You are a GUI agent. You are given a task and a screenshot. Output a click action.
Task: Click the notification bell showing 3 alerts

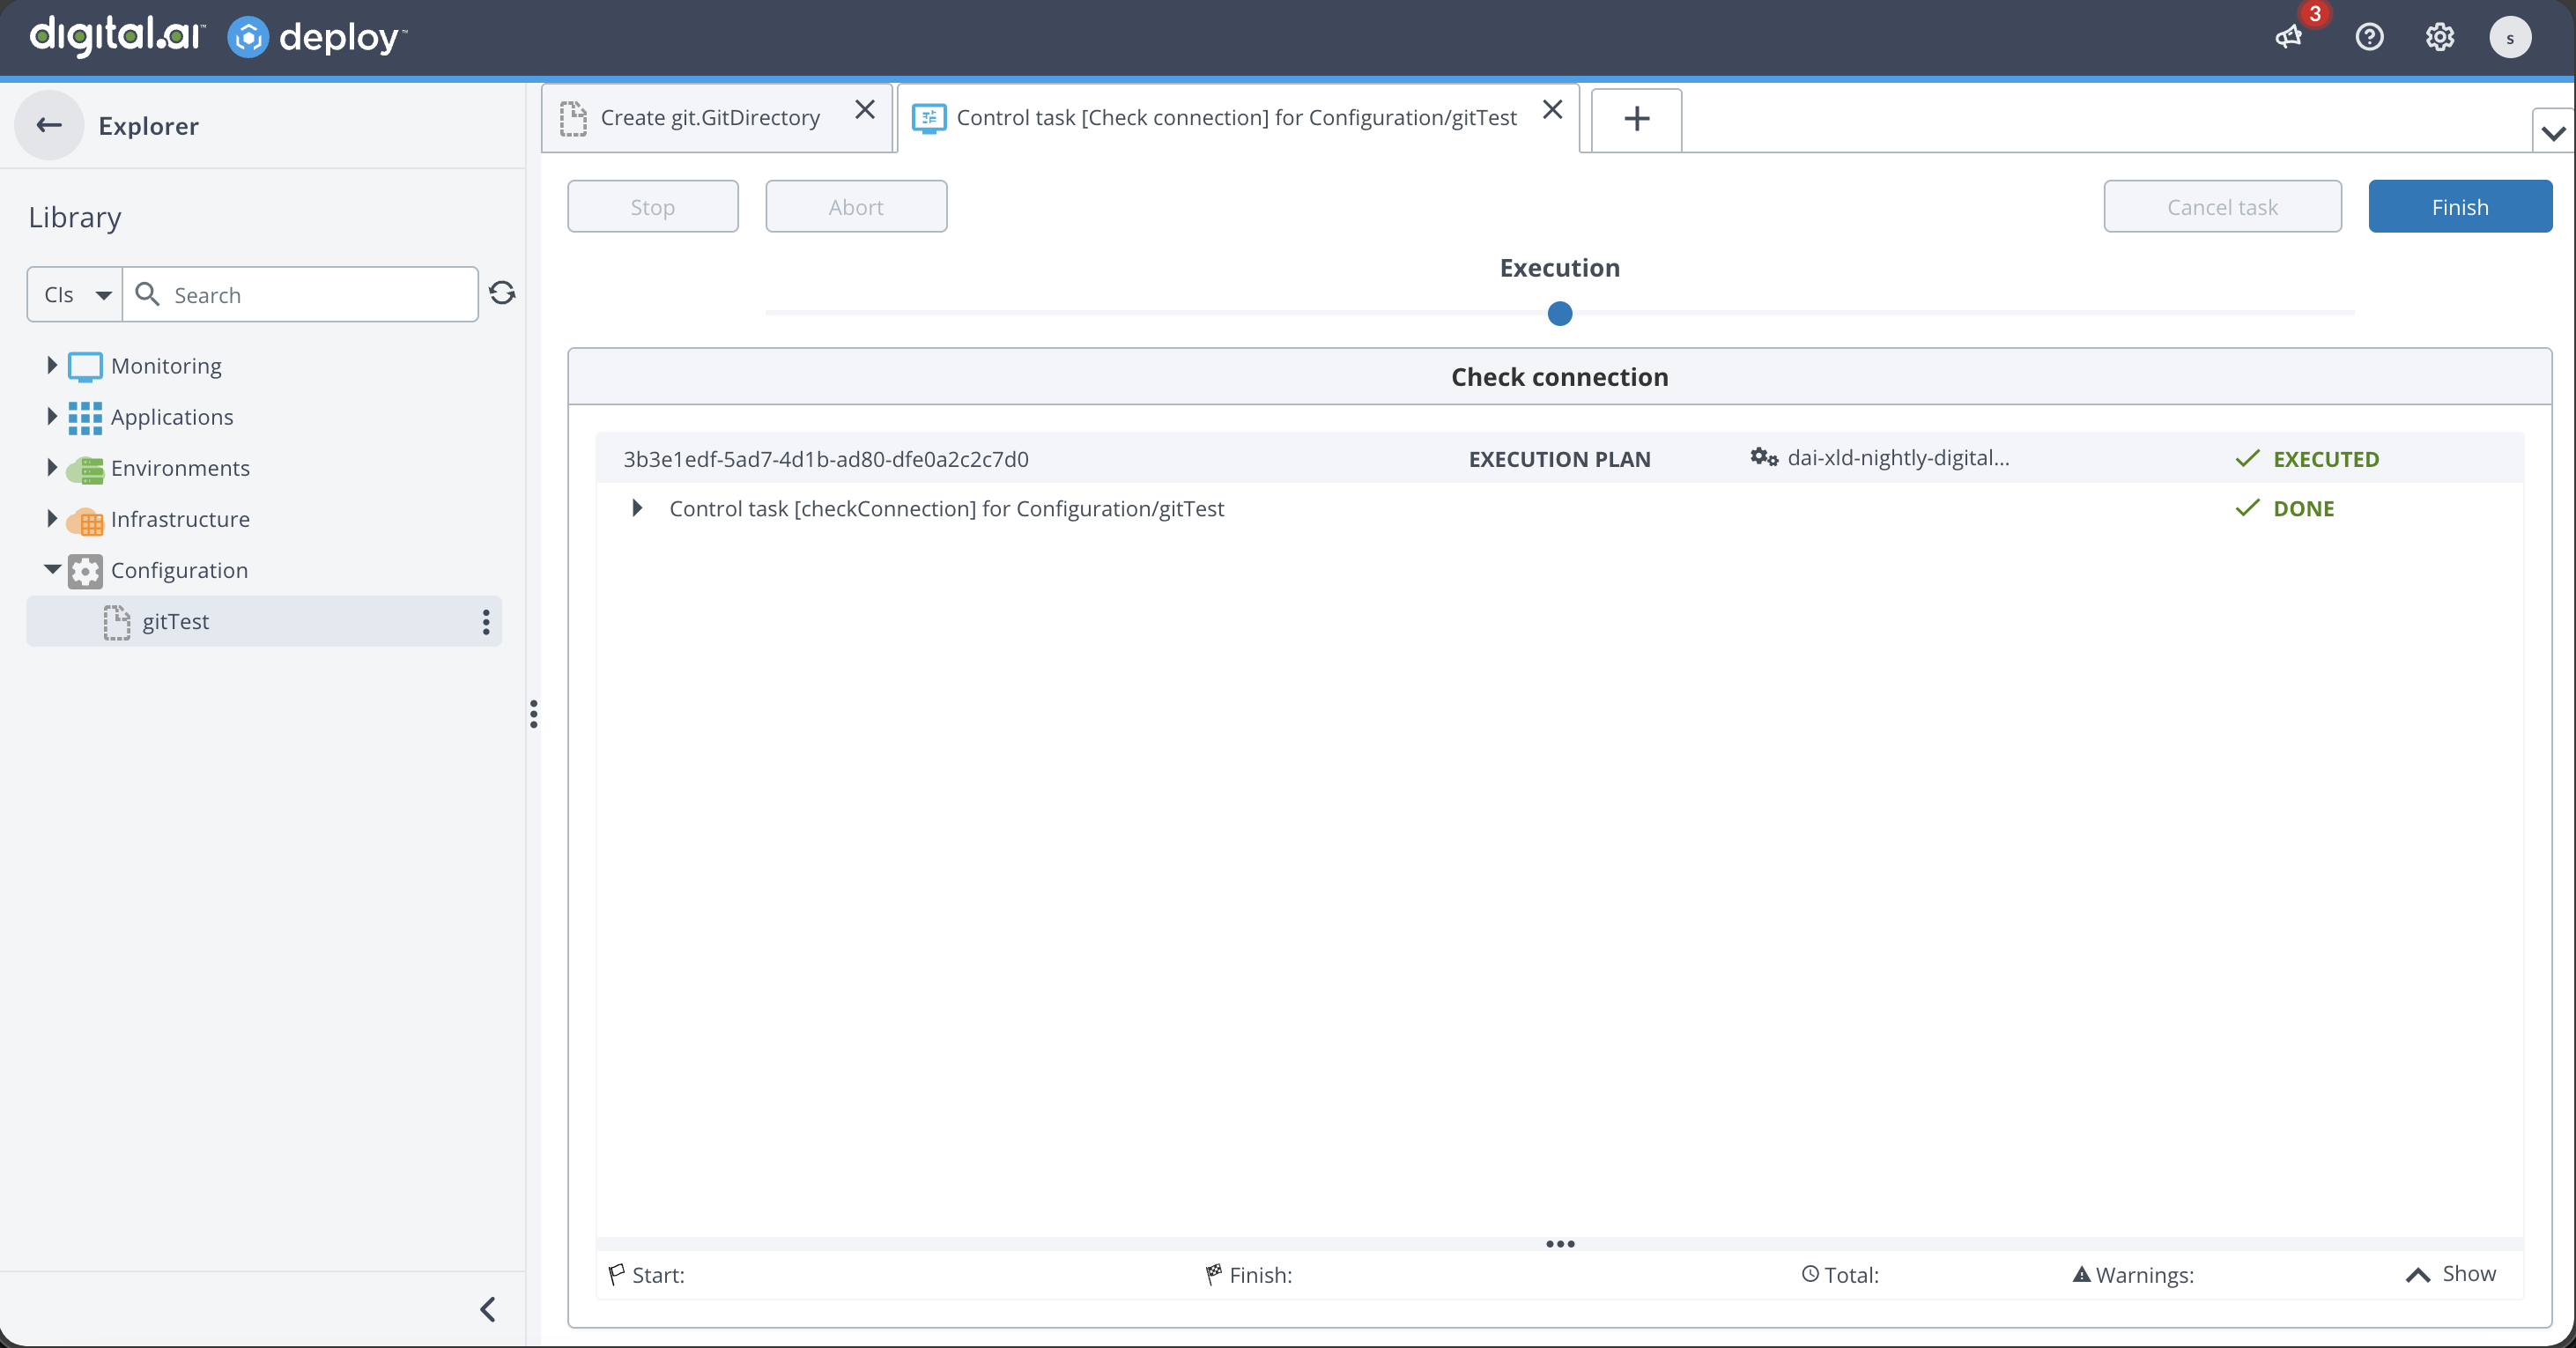pos(2289,38)
